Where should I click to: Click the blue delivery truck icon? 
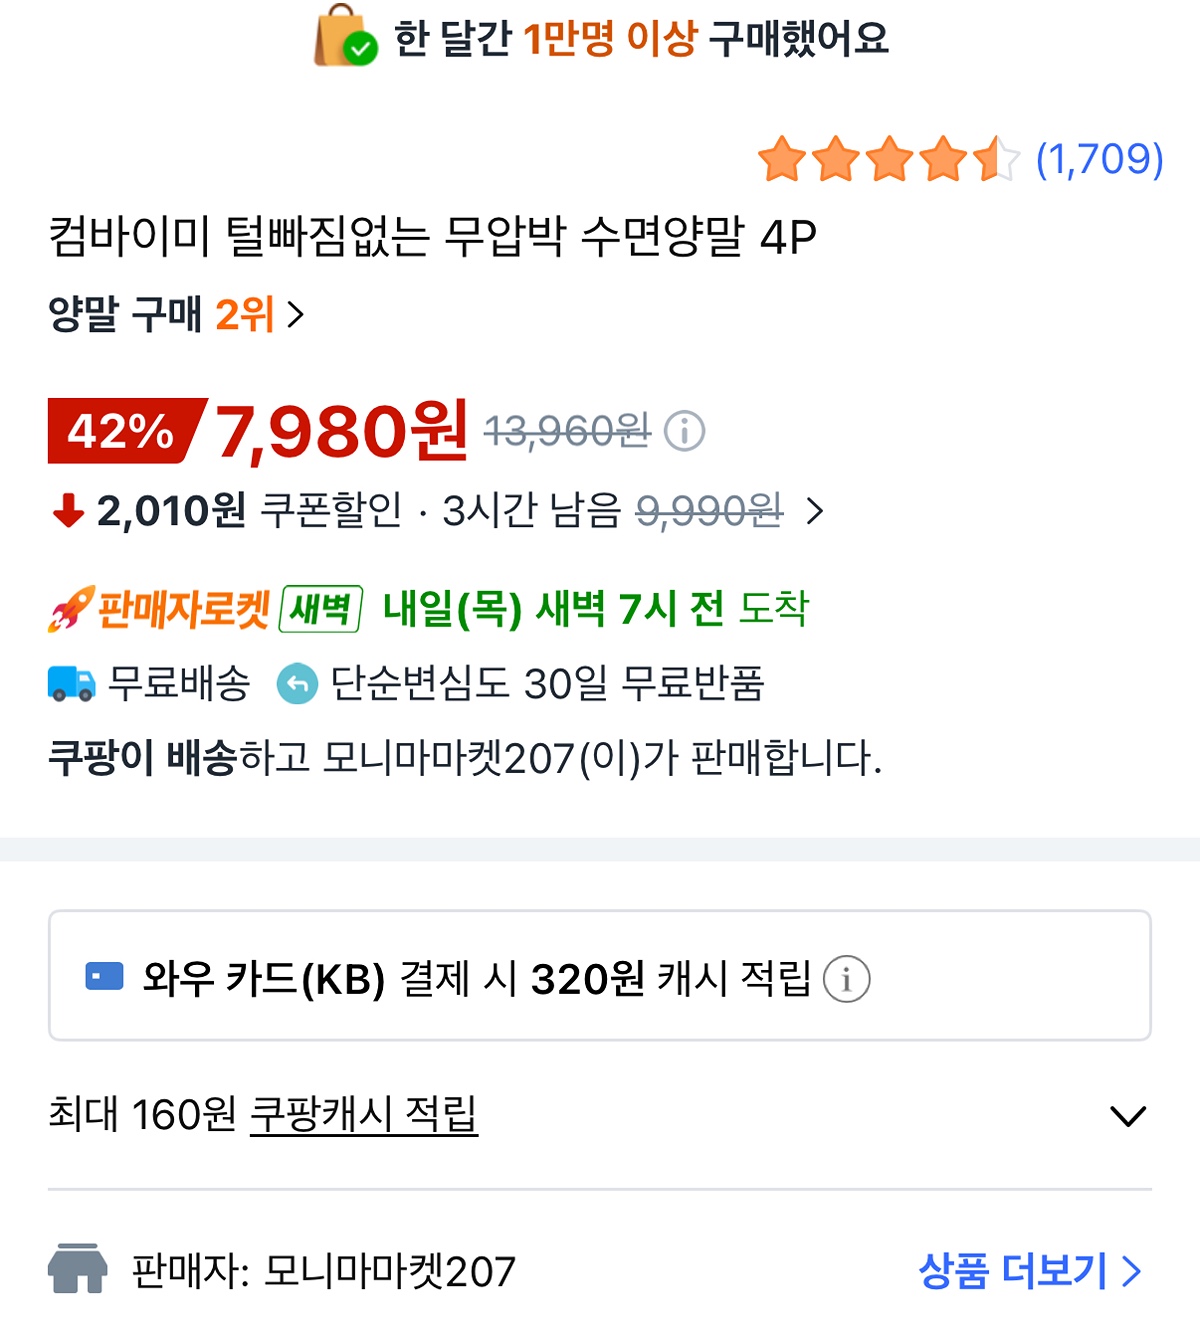coord(71,684)
